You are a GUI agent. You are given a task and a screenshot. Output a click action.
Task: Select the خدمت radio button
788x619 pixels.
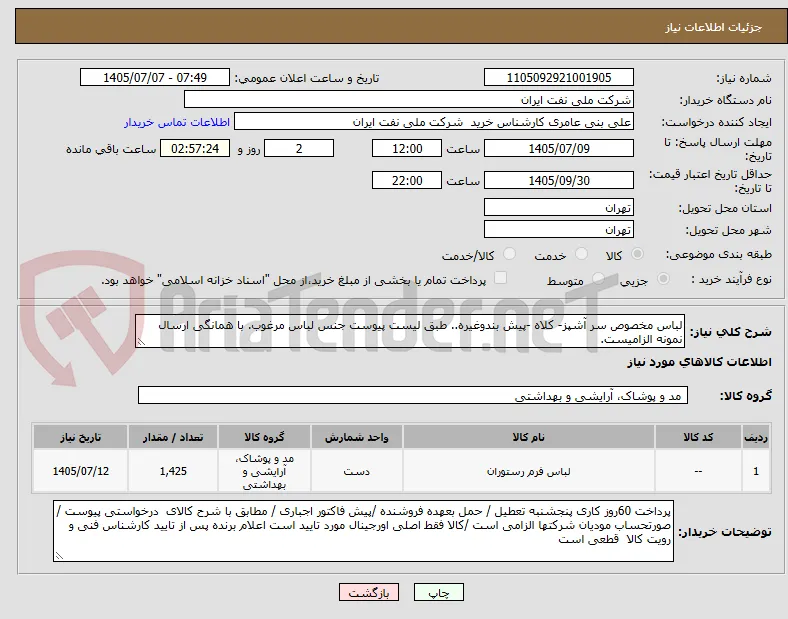click(581, 254)
